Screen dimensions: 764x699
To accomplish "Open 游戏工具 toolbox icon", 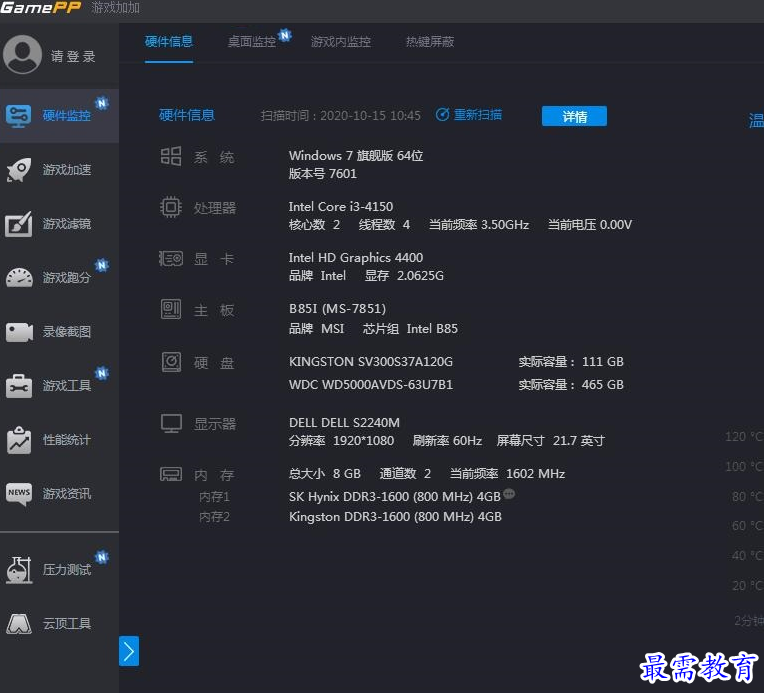I will point(19,386).
